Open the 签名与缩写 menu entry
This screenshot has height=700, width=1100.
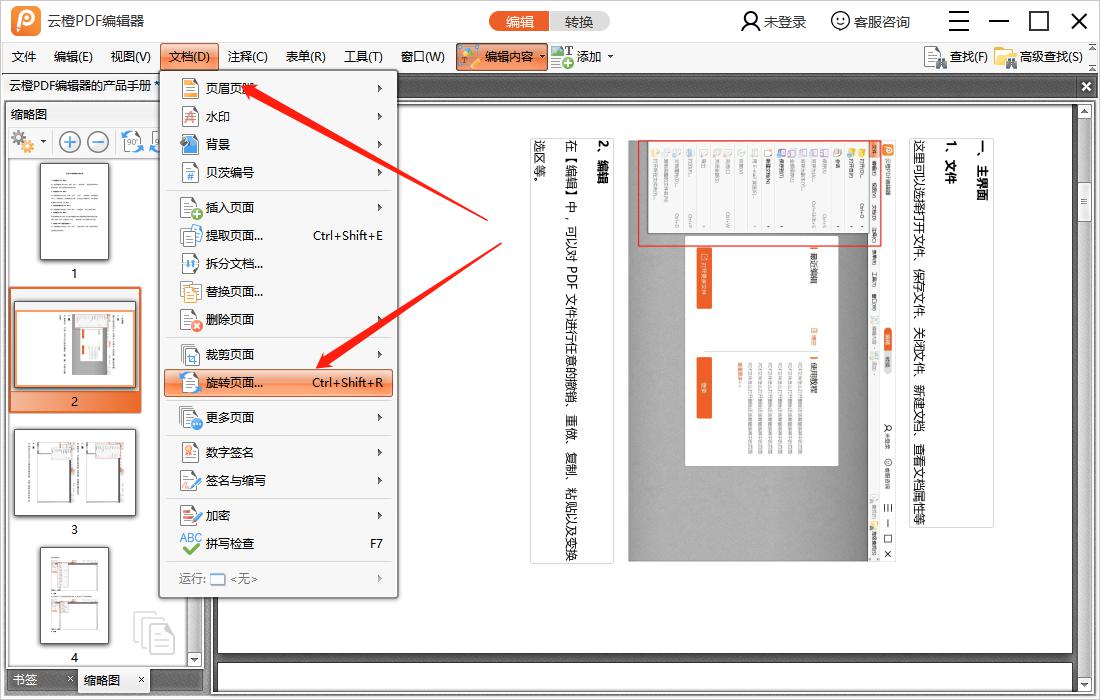pos(279,481)
